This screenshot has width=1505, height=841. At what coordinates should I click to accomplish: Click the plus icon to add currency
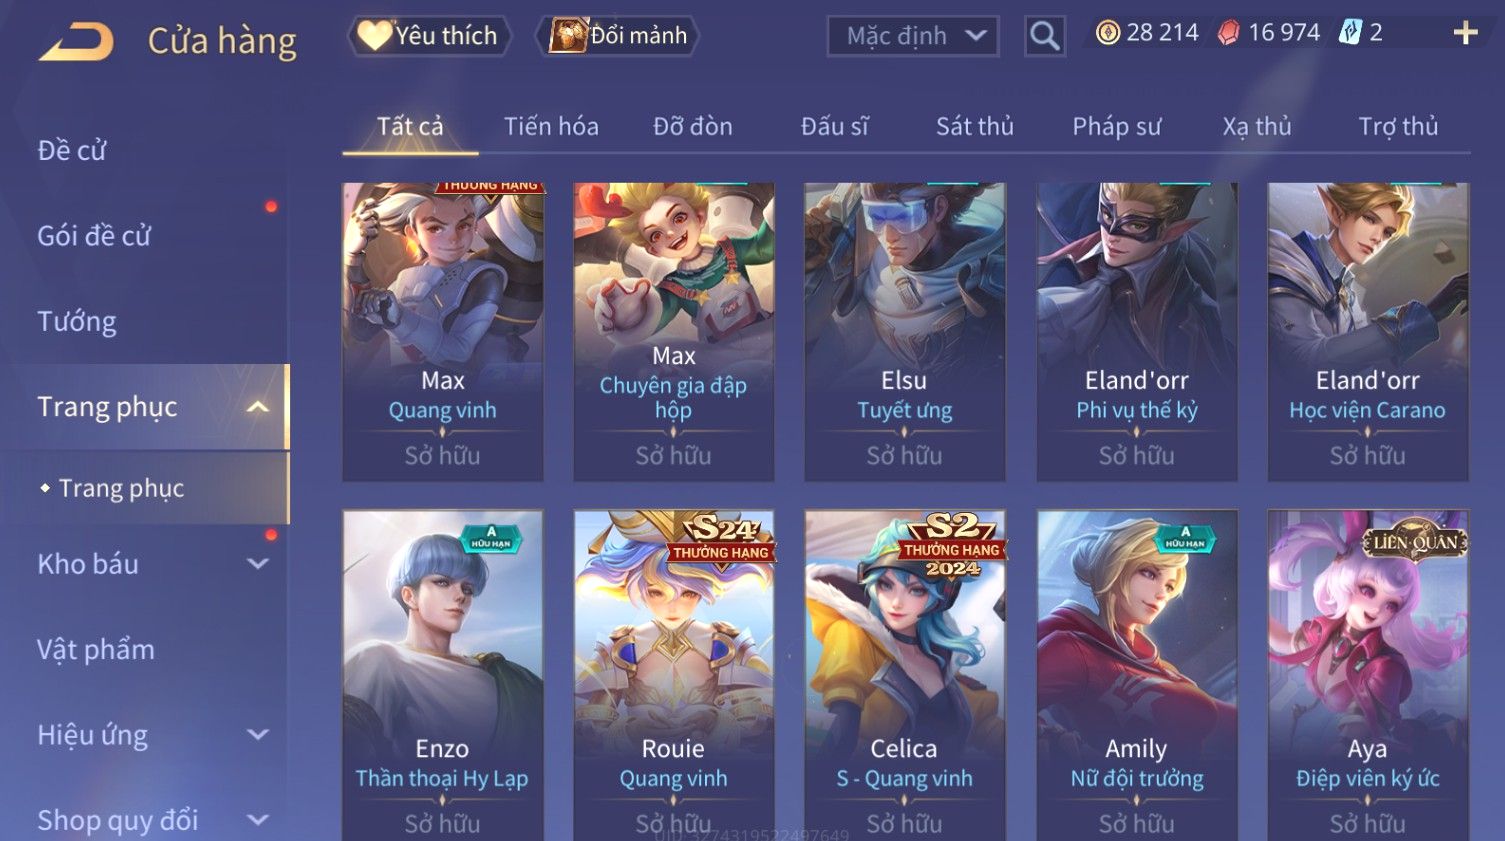(x=1465, y=33)
